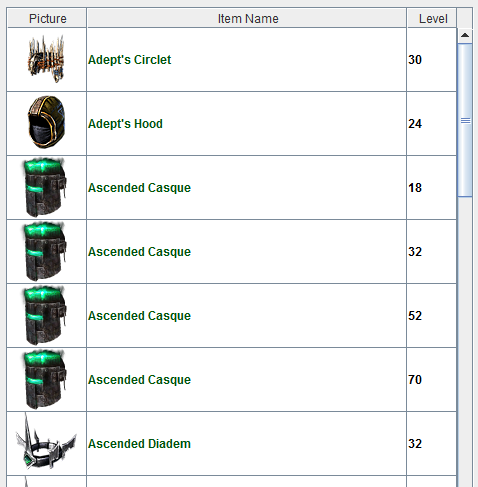Click the Ascended Diadem crown picture
The image size is (478, 487).
(x=46, y=441)
